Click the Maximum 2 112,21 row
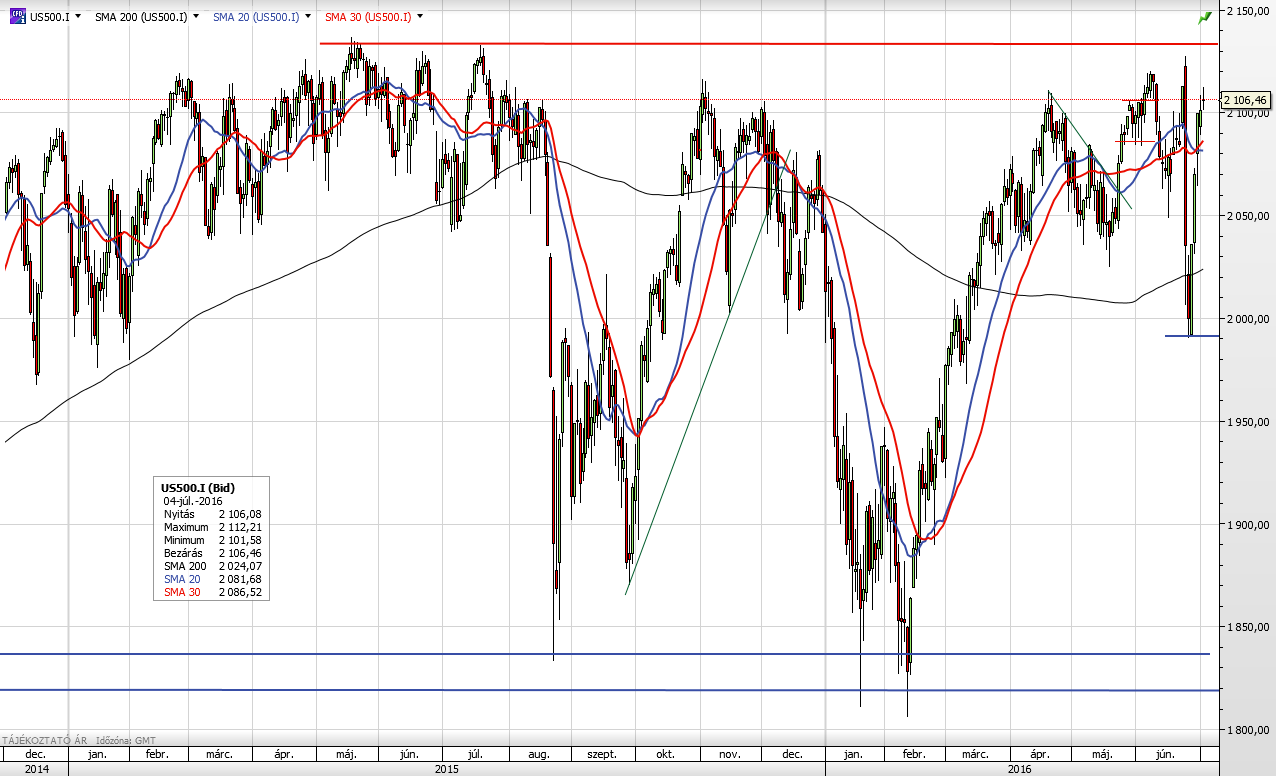This screenshot has width=1276, height=776. point(212,526)
